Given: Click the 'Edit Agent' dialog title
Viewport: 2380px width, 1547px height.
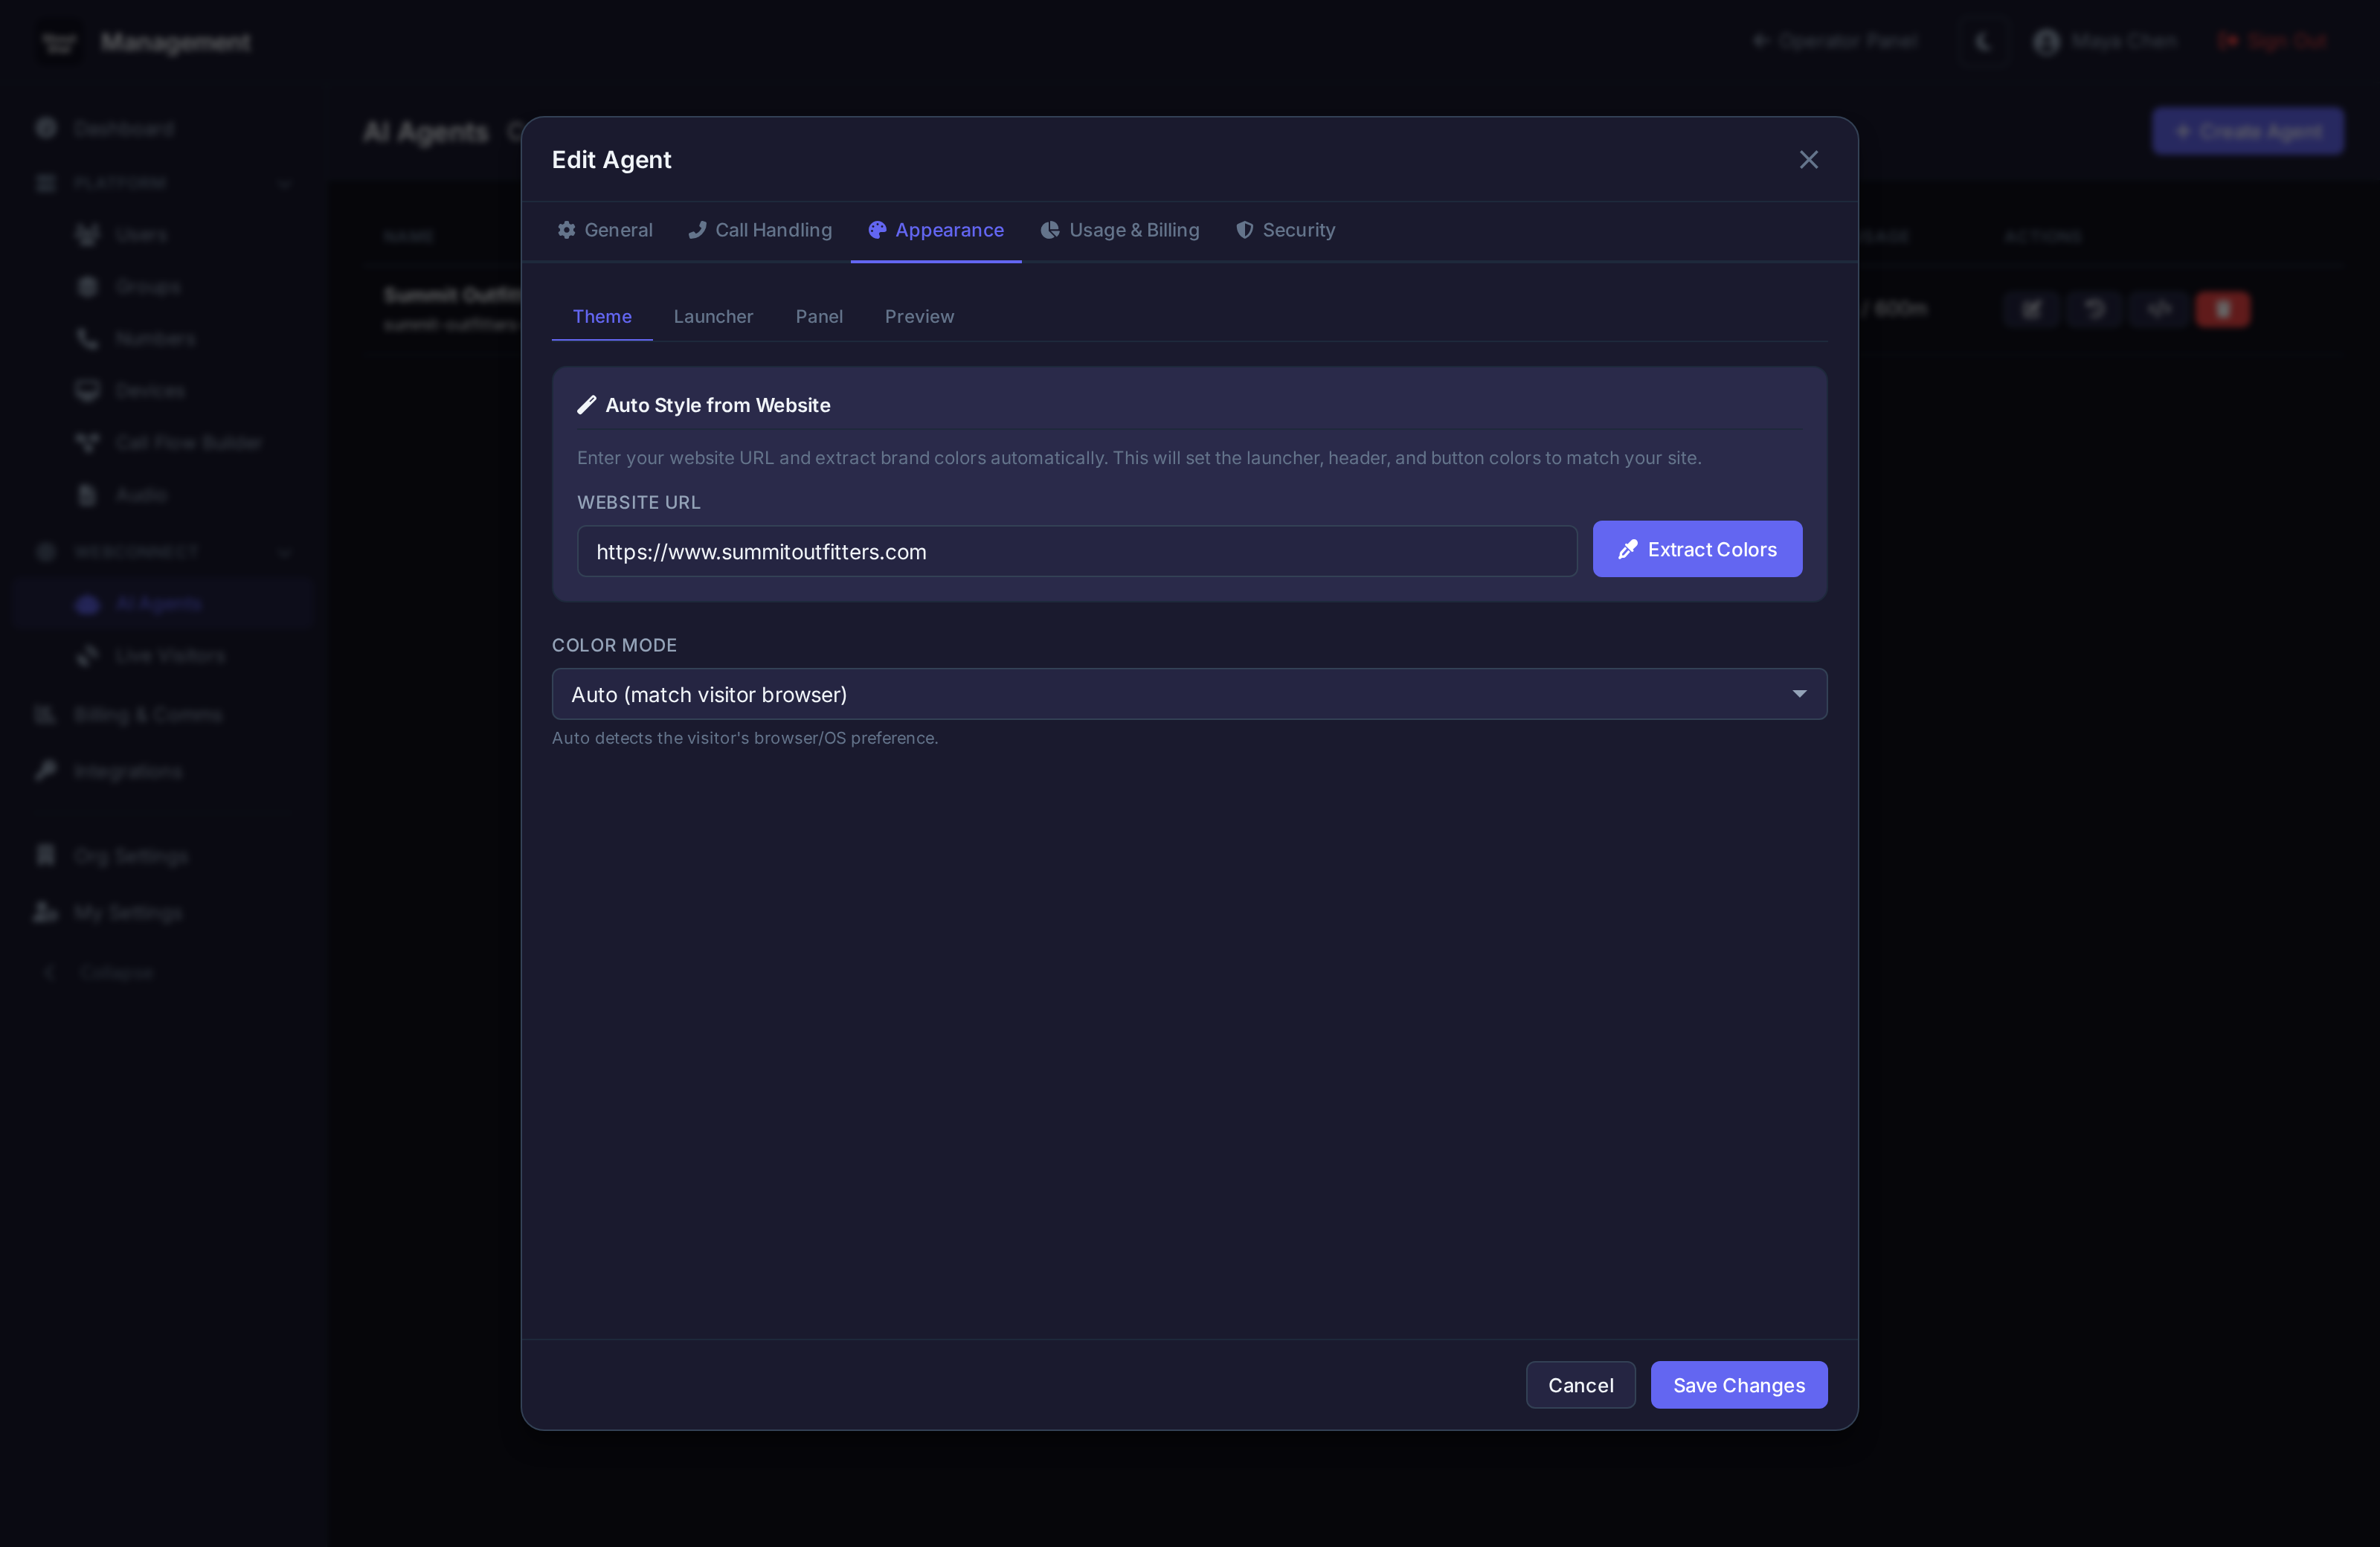Looking at the screenshot, I should pos(611,160).
